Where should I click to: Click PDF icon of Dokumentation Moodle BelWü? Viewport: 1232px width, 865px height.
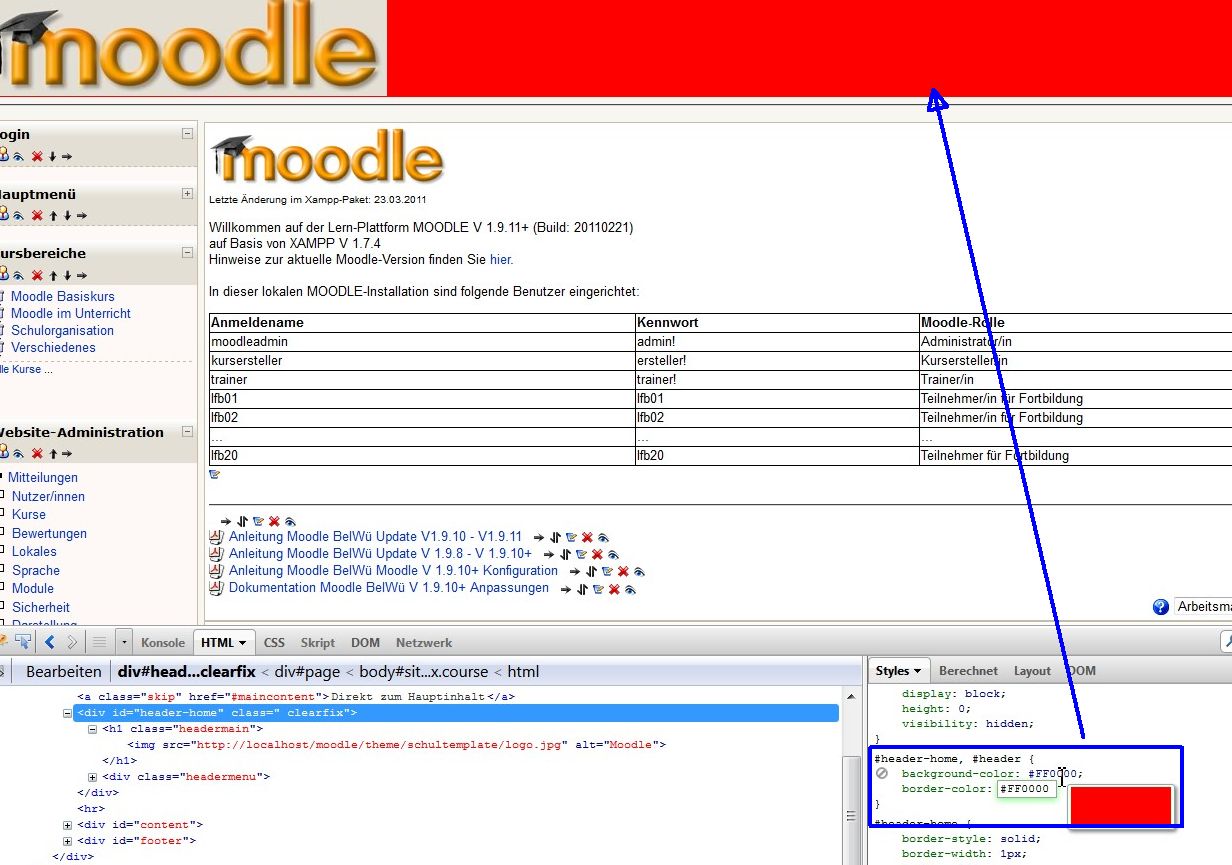pos(216,588)
